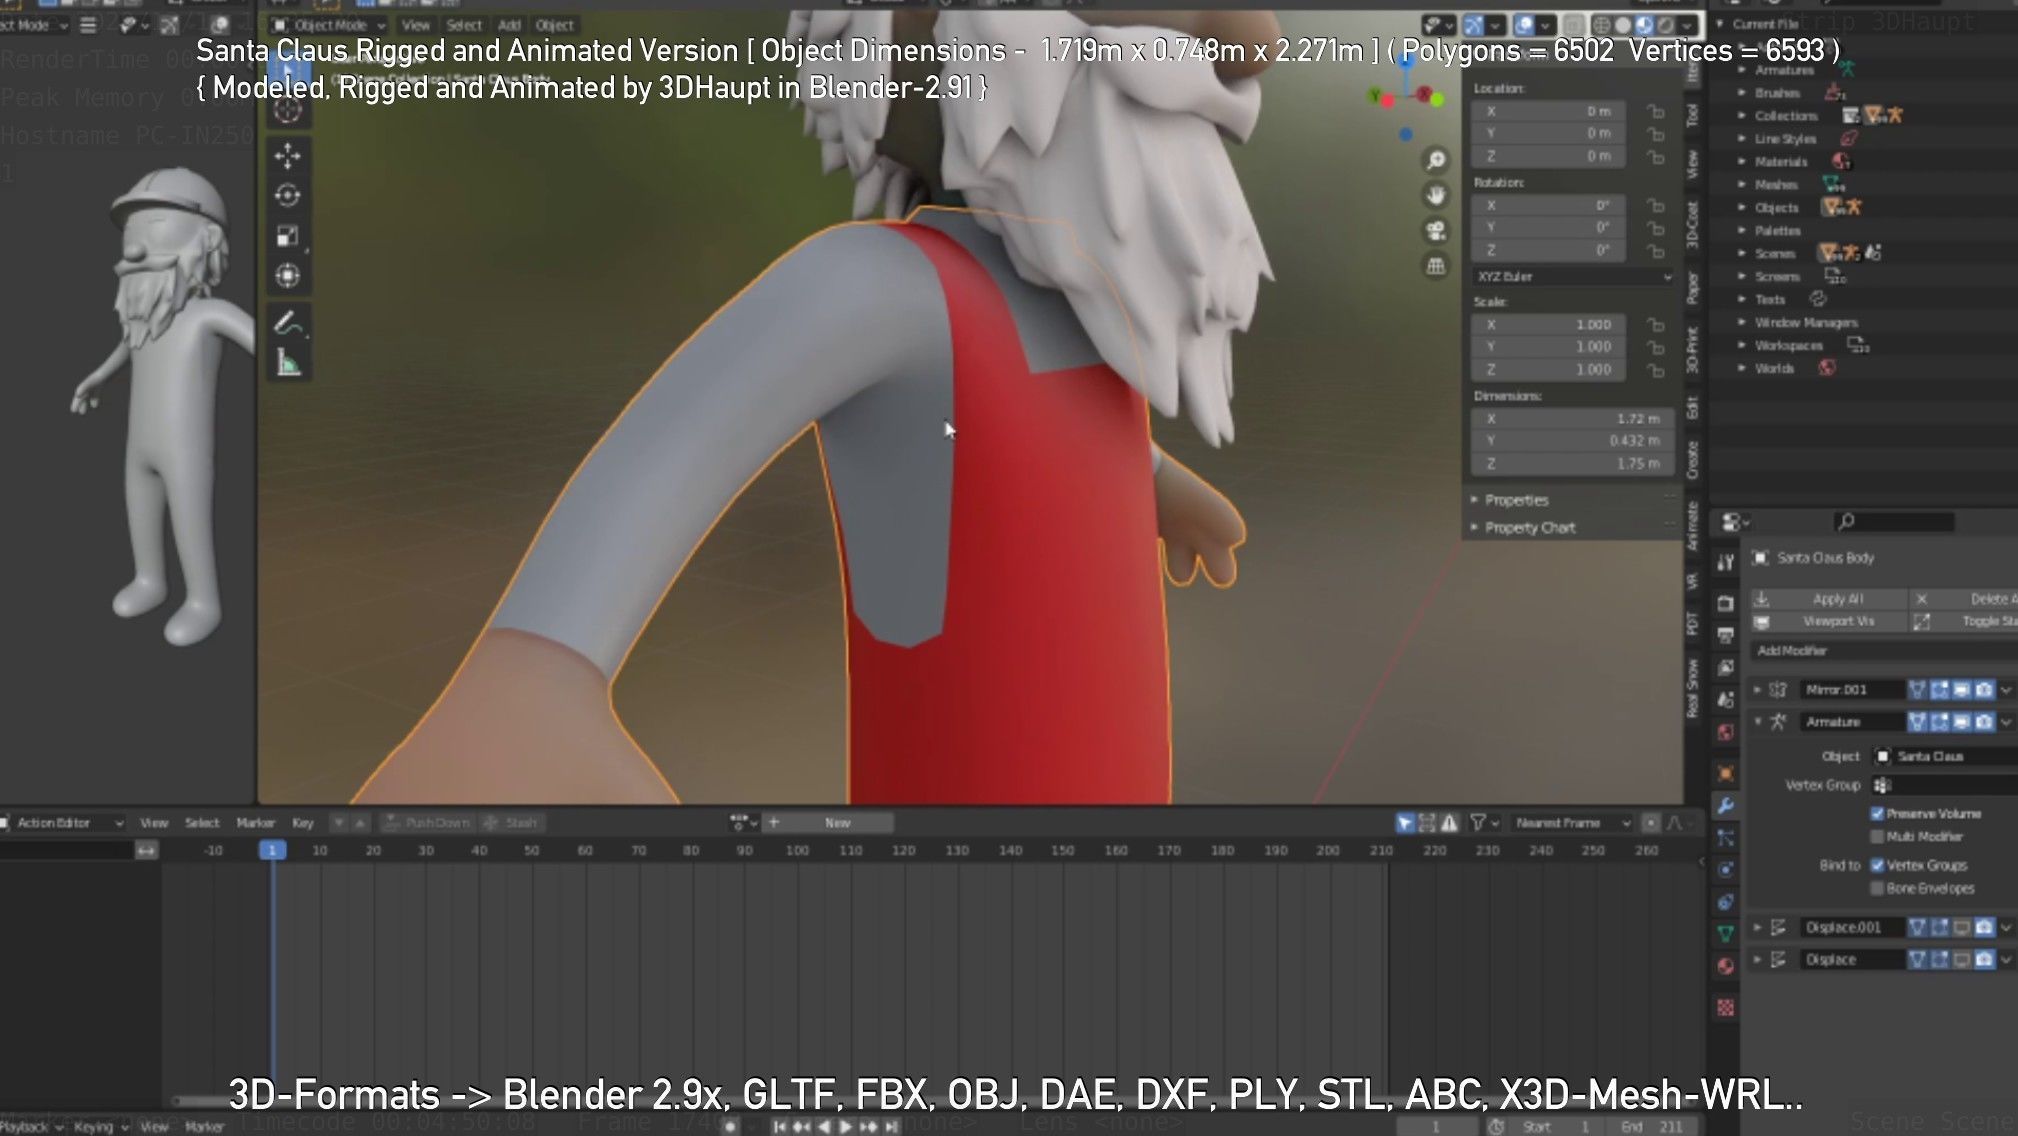Select the Move tool in viewport toolbar
Image resolution: width=2018 pixels, height=1136 pixels.
click(x=288, y=156)
